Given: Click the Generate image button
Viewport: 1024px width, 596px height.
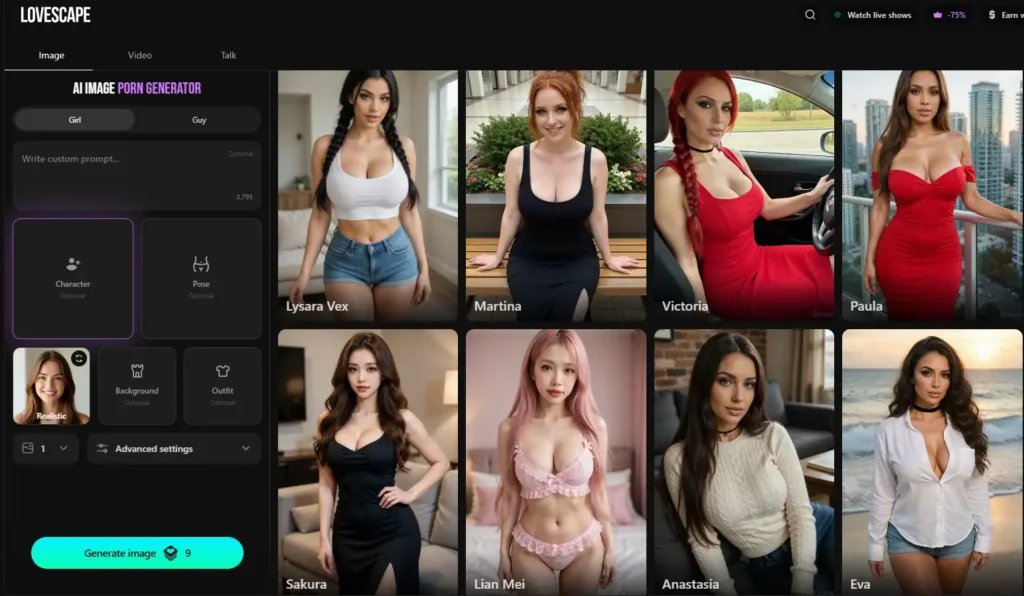Looking at the screenshot, I should point(137,553).
